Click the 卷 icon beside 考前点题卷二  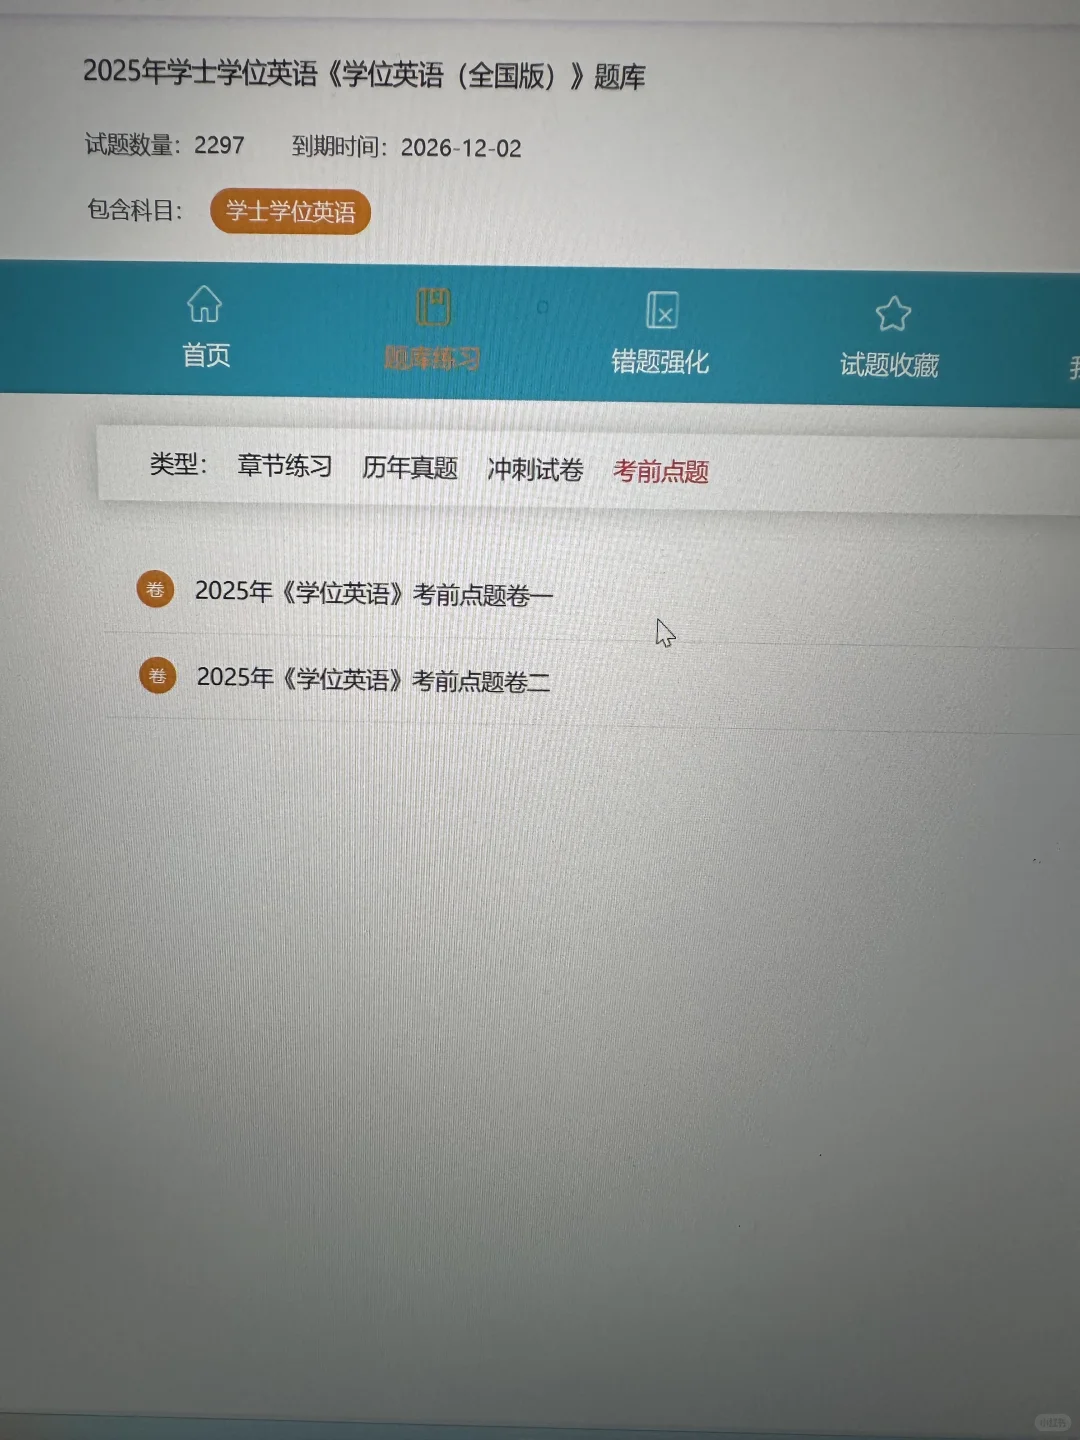[x=156, y=676]
